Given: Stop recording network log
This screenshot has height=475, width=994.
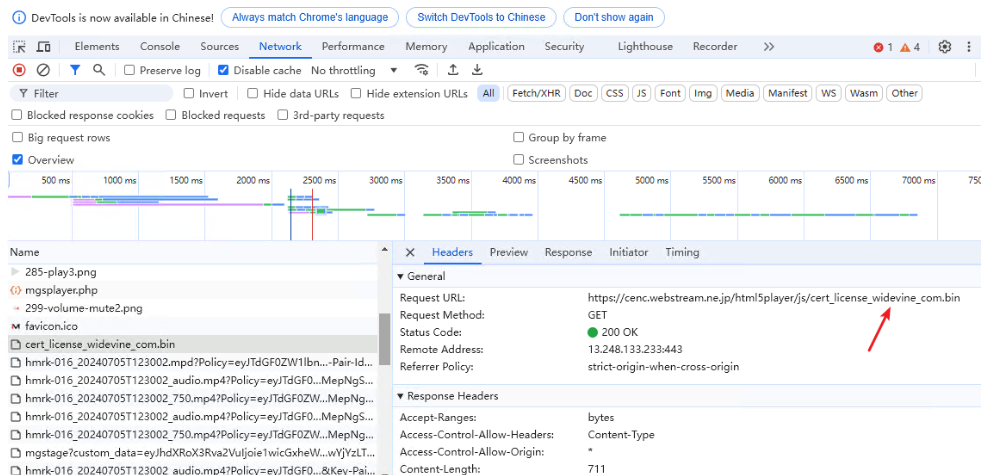Looking at the screenshot, I should click(20, 70).
